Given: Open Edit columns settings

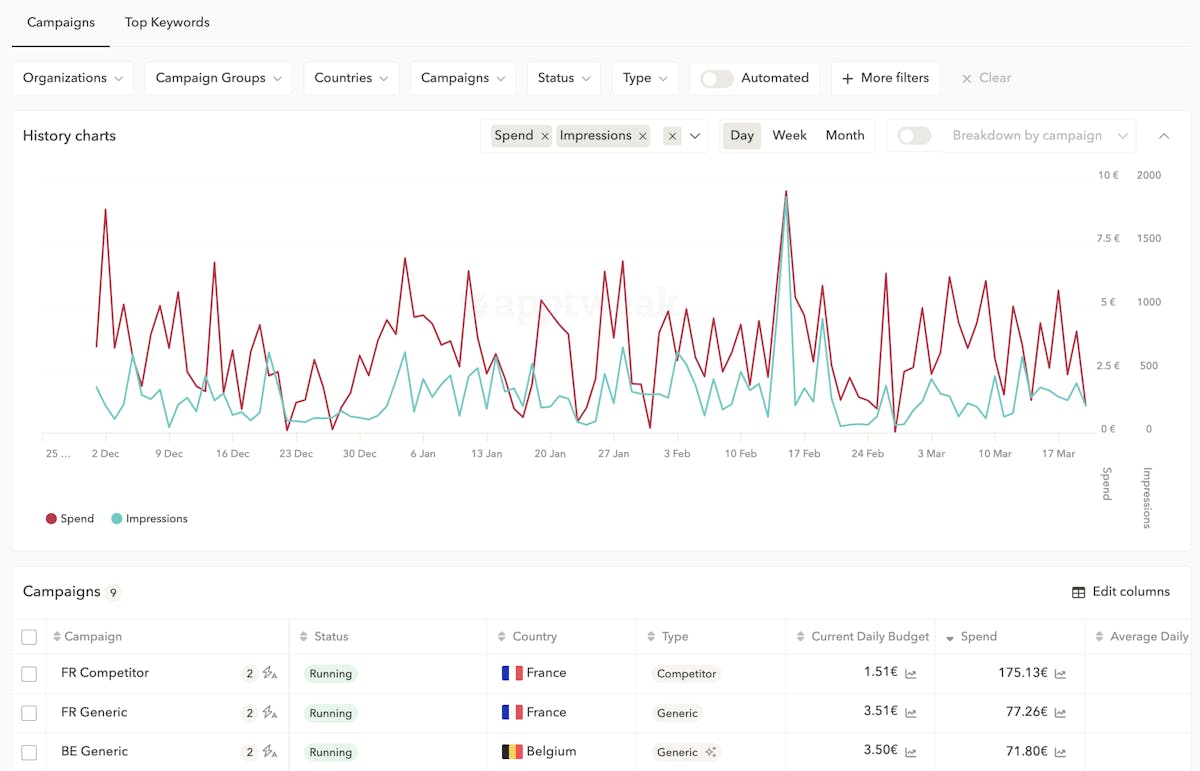Looking at the screenshot, I should (x=1120, y=592).
